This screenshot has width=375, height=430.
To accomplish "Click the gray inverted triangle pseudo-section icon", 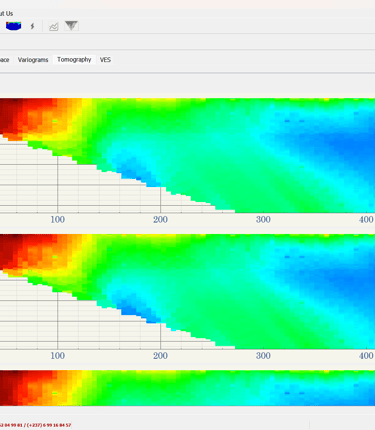I will (71, 26).
